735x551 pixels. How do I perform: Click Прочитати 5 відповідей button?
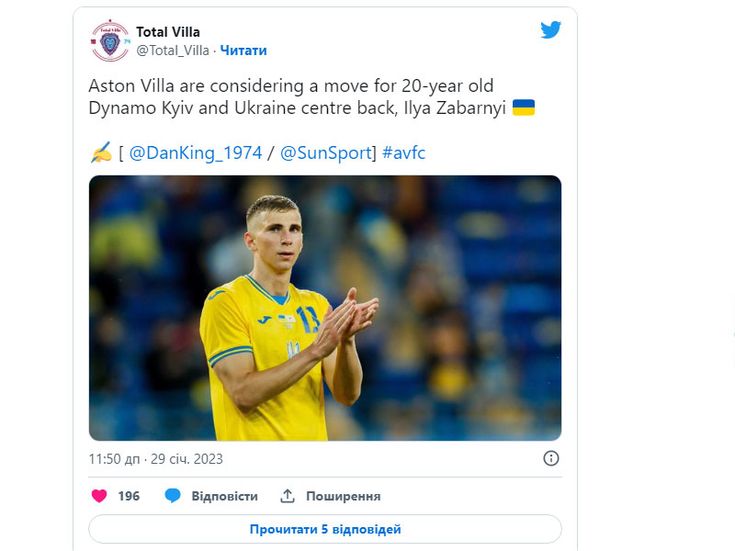point(325,529)
